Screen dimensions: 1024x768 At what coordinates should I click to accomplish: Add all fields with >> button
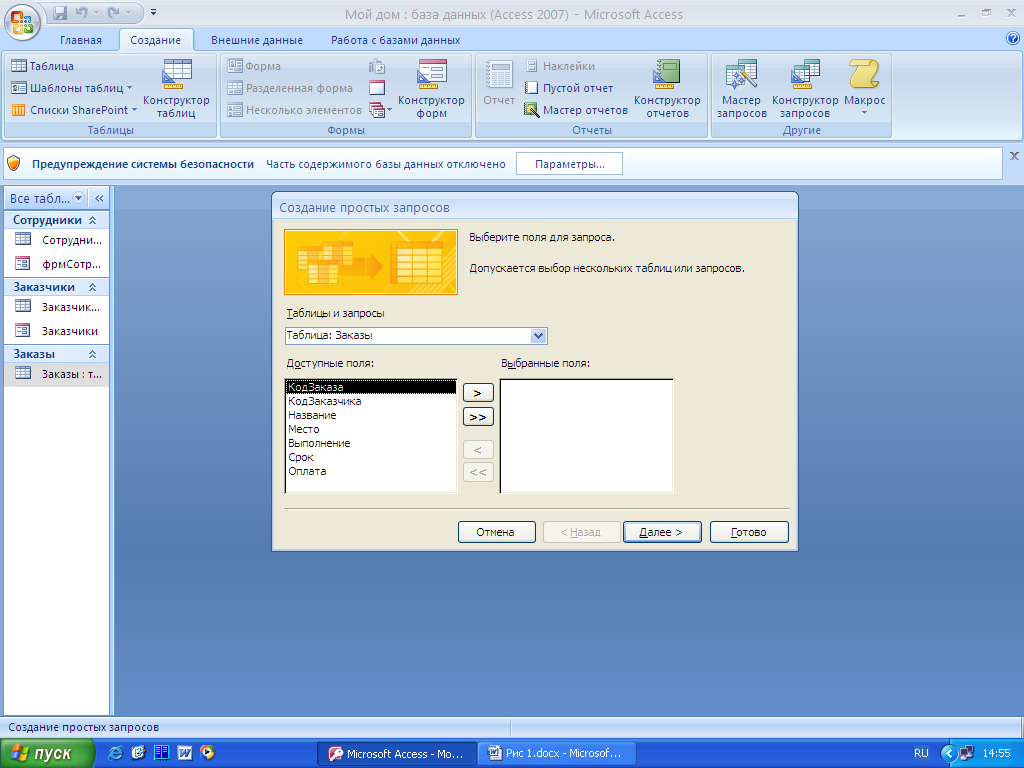tap(478, 417)
